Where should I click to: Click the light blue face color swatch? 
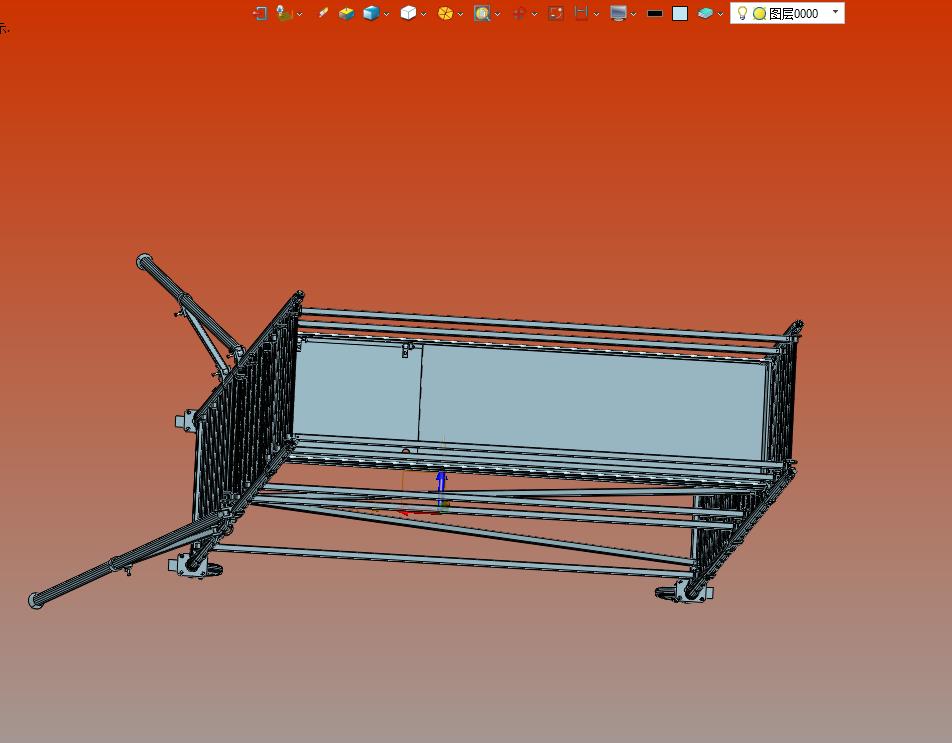(680, 13)
